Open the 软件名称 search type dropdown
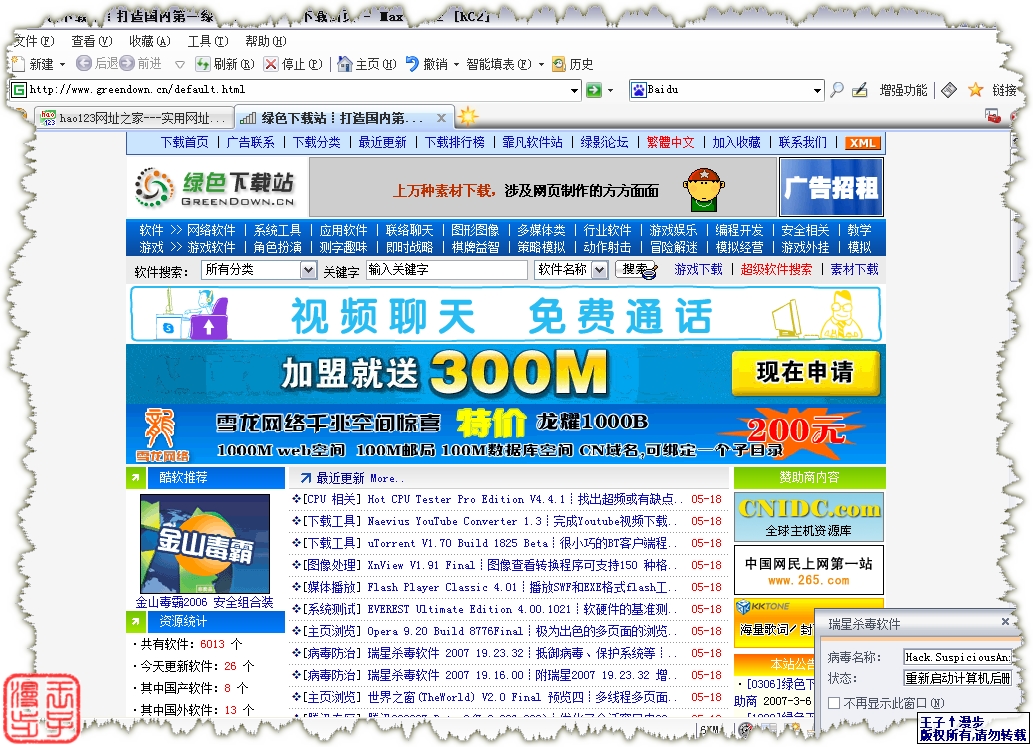 pyautogui.click(x=599, y=269)
